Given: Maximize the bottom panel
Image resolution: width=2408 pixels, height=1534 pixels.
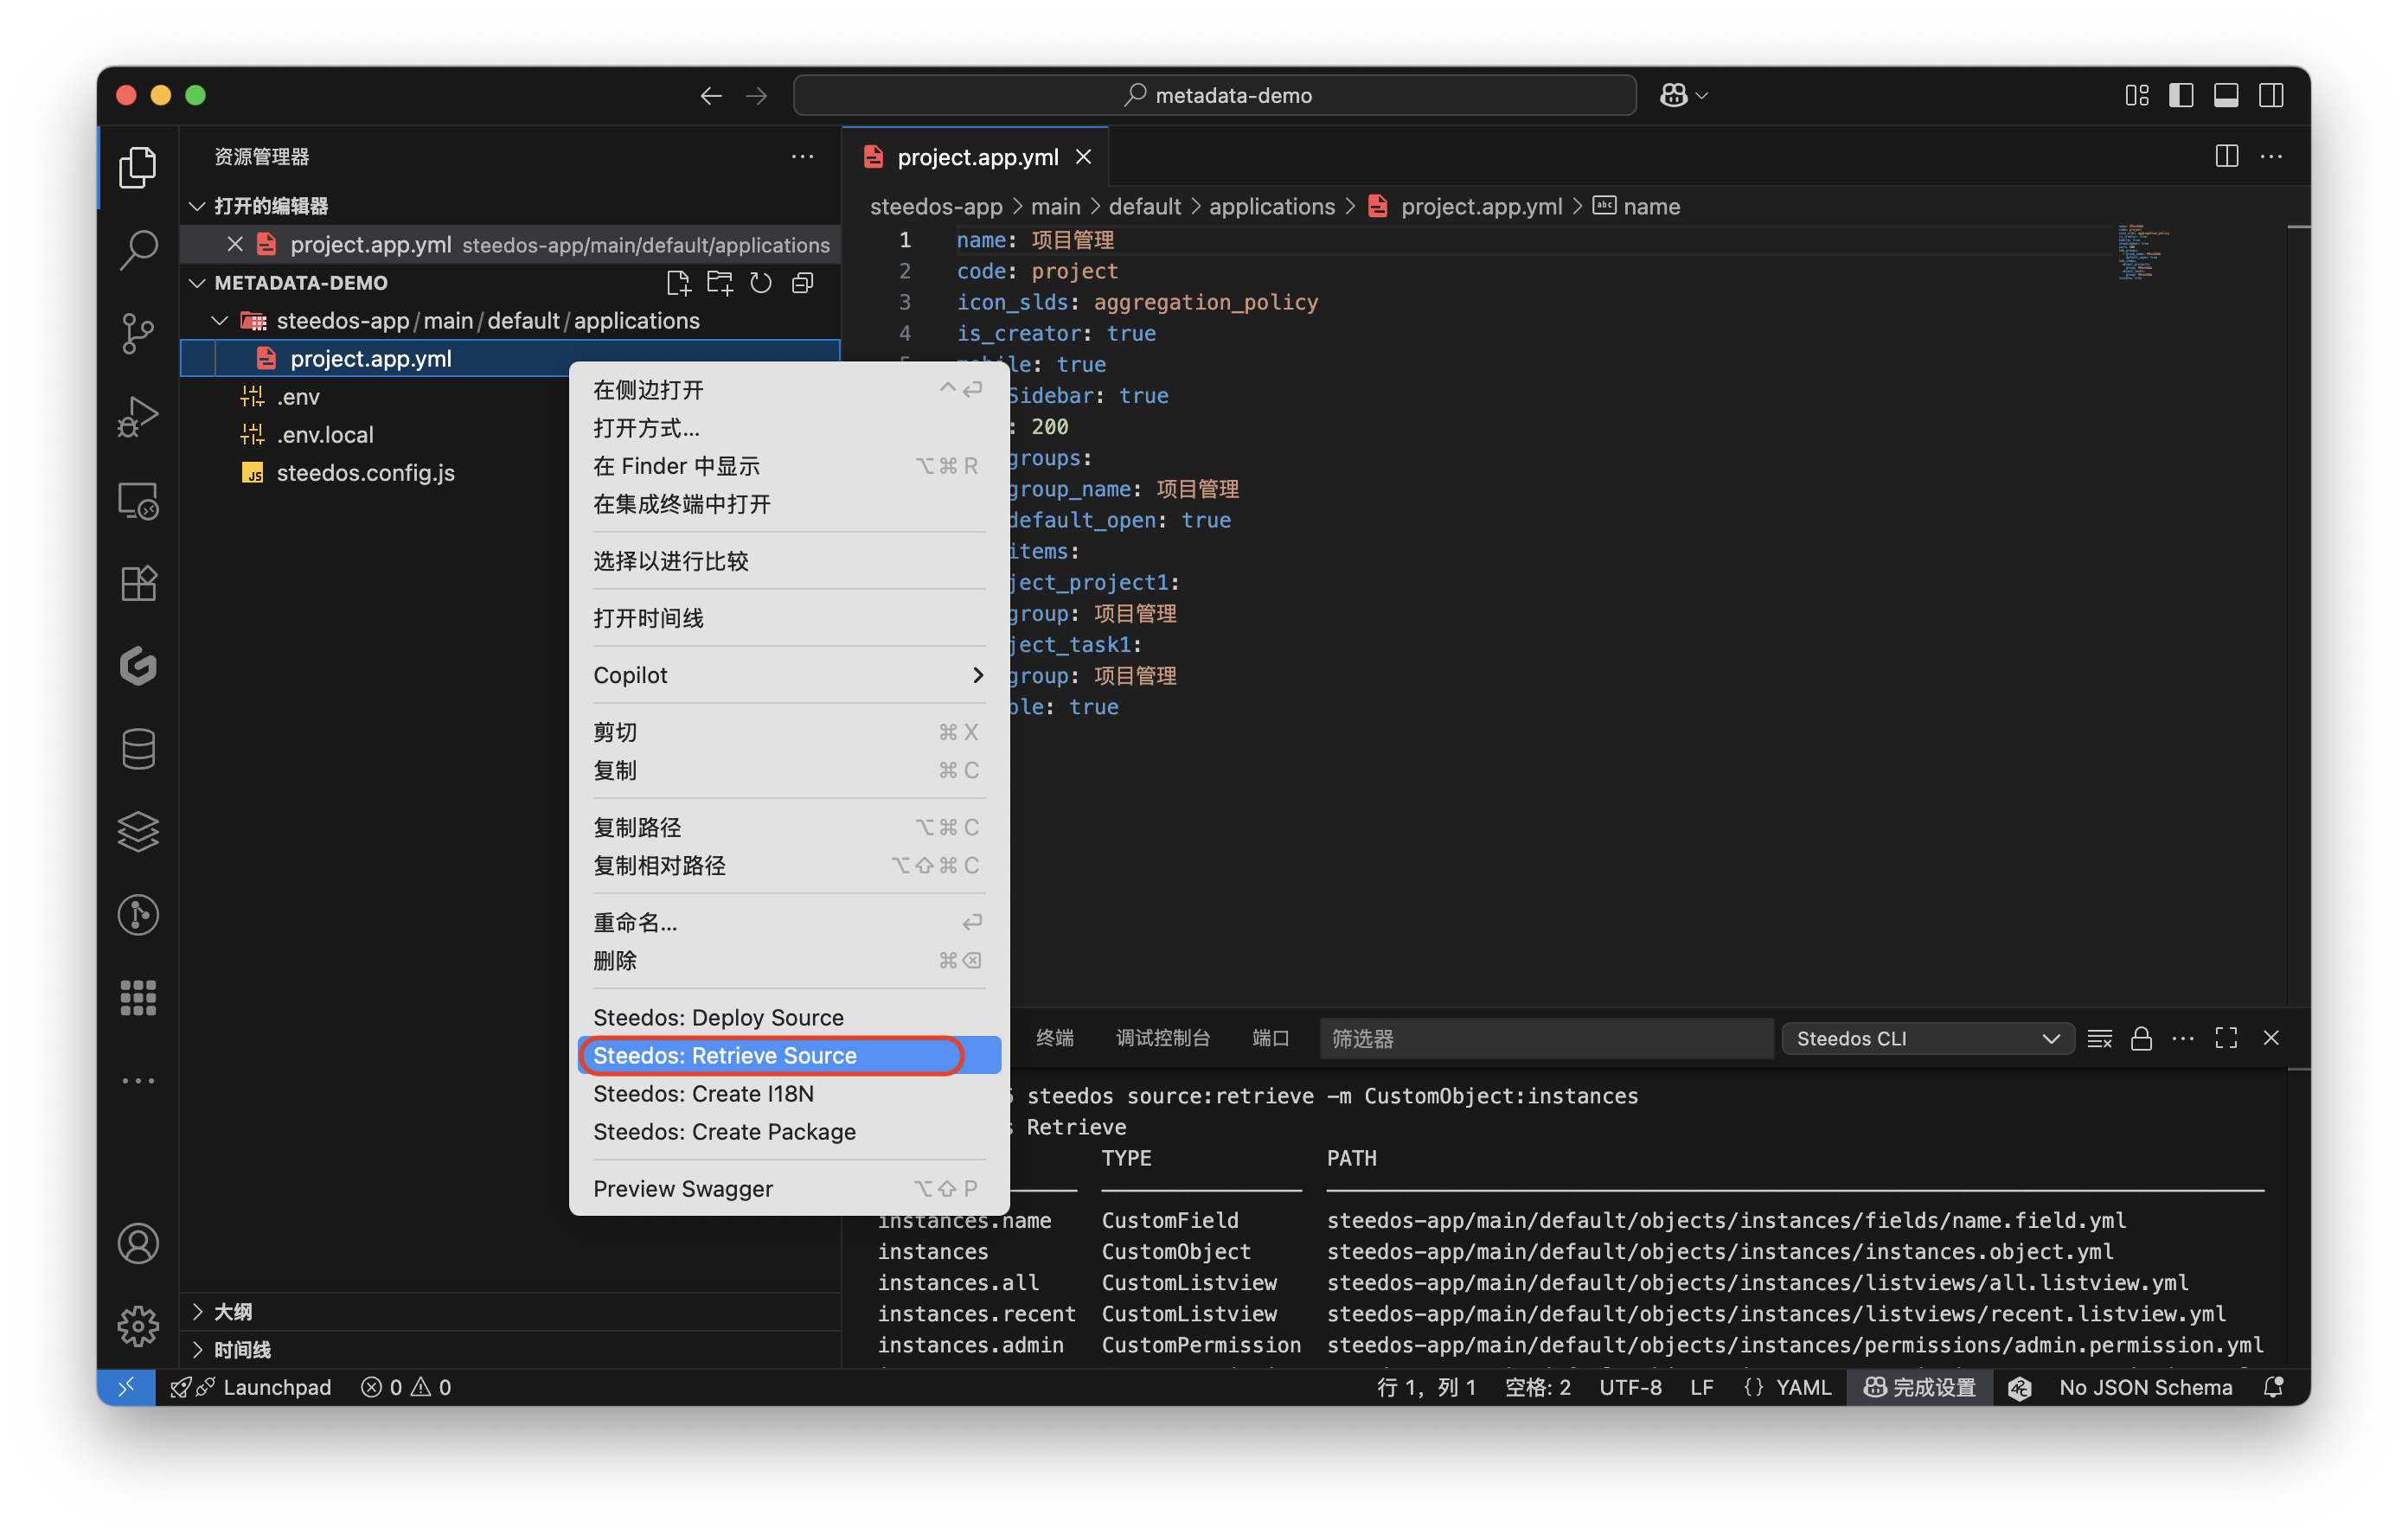Looking at the screenshot, I should [x=2226, y=1039].
